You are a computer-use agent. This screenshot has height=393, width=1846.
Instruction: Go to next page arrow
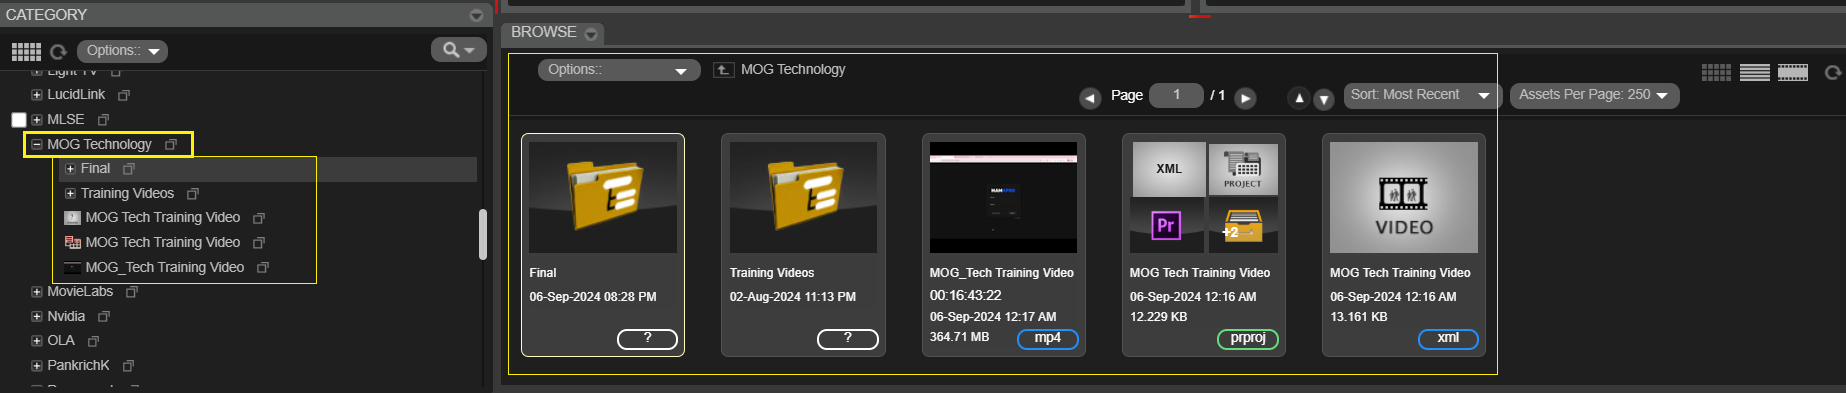tap(1245, 98)
